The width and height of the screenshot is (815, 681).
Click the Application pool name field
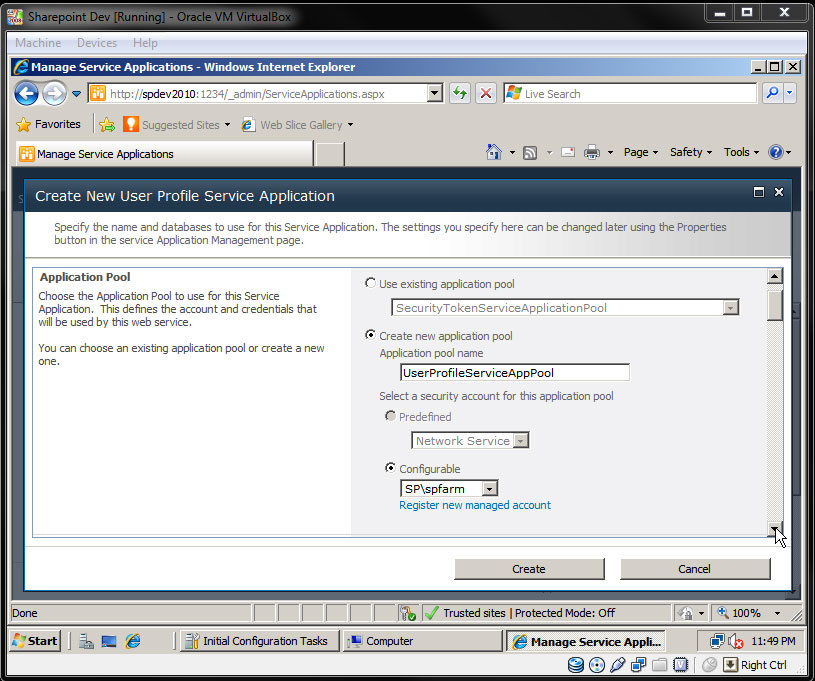(x=515, y=373)
